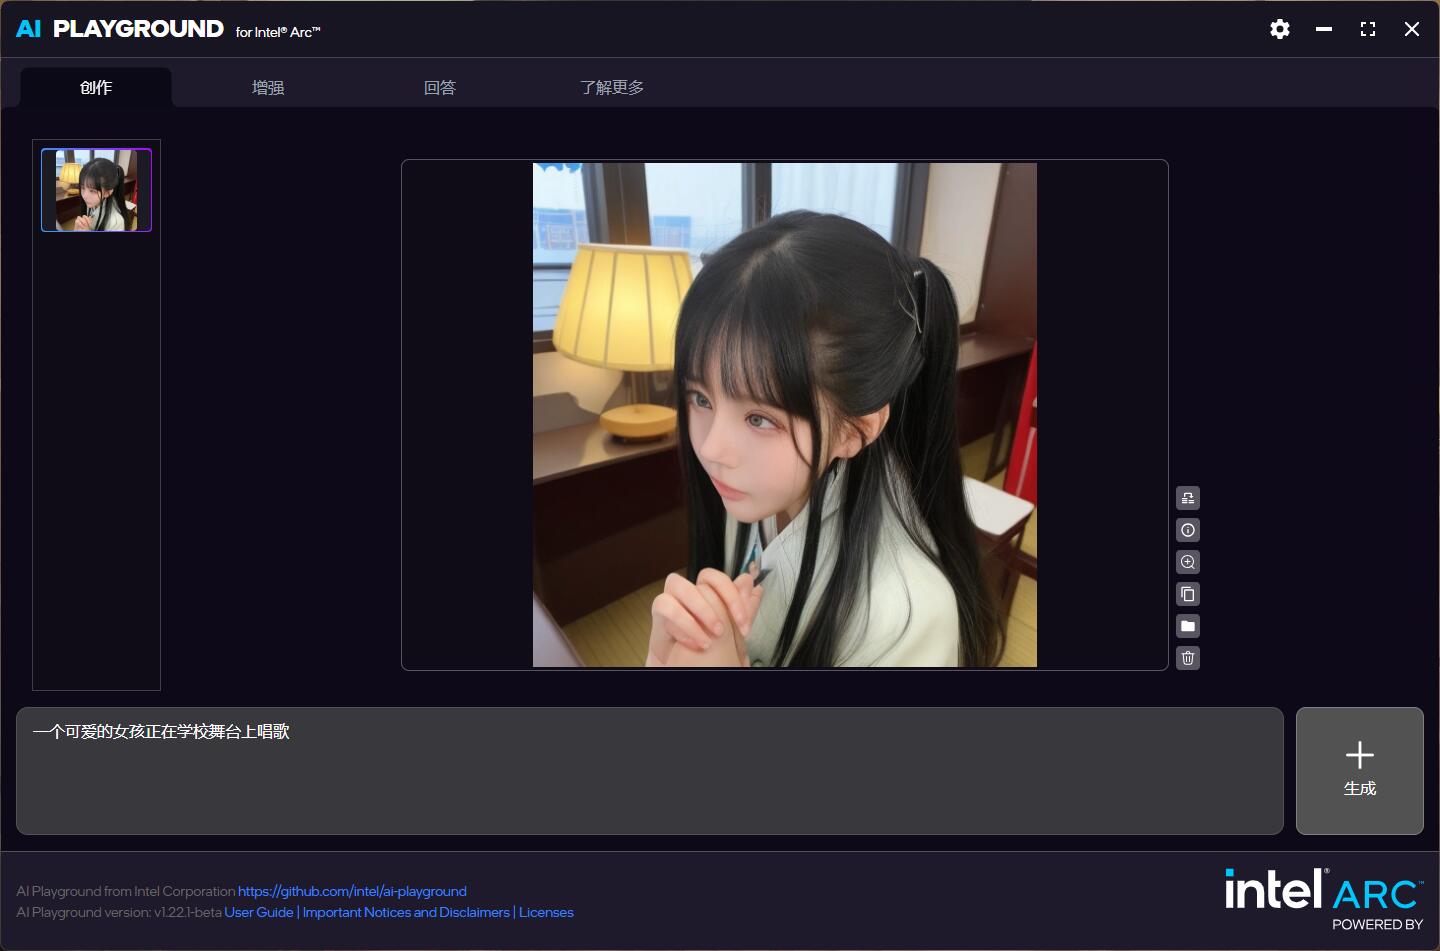Select the generated image thumbnail in sidebar
Screen dimensions: 1440x951
(x=96, y=190)
